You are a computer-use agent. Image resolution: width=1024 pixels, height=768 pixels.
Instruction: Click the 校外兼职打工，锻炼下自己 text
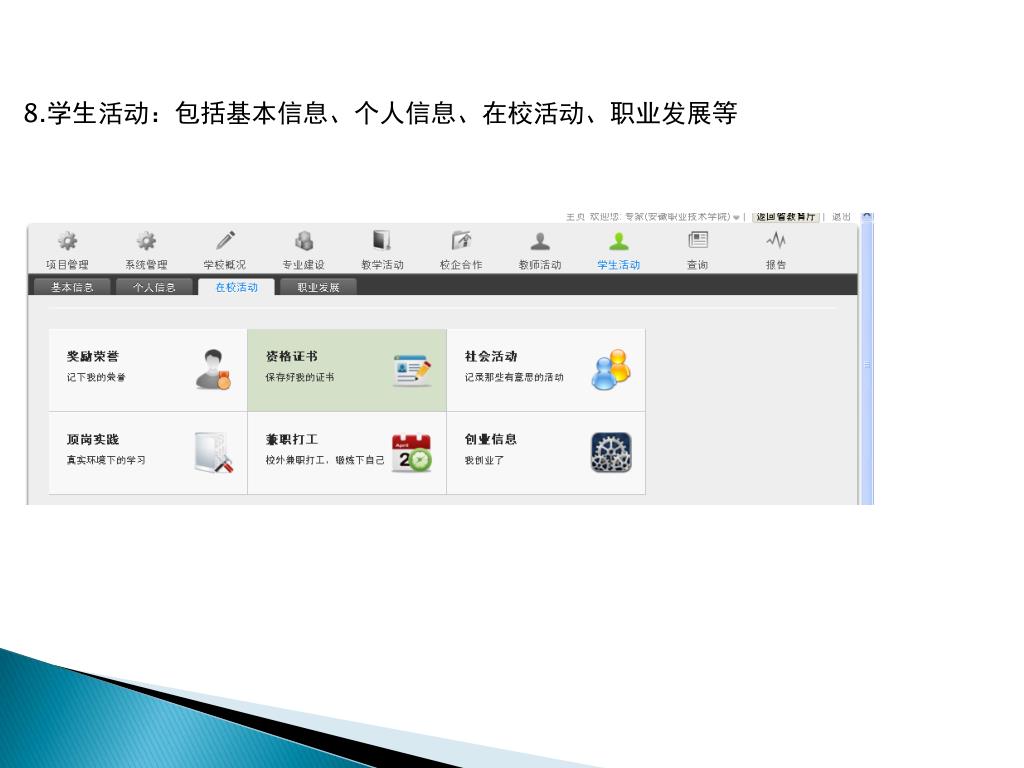click(x=325, y=460)
